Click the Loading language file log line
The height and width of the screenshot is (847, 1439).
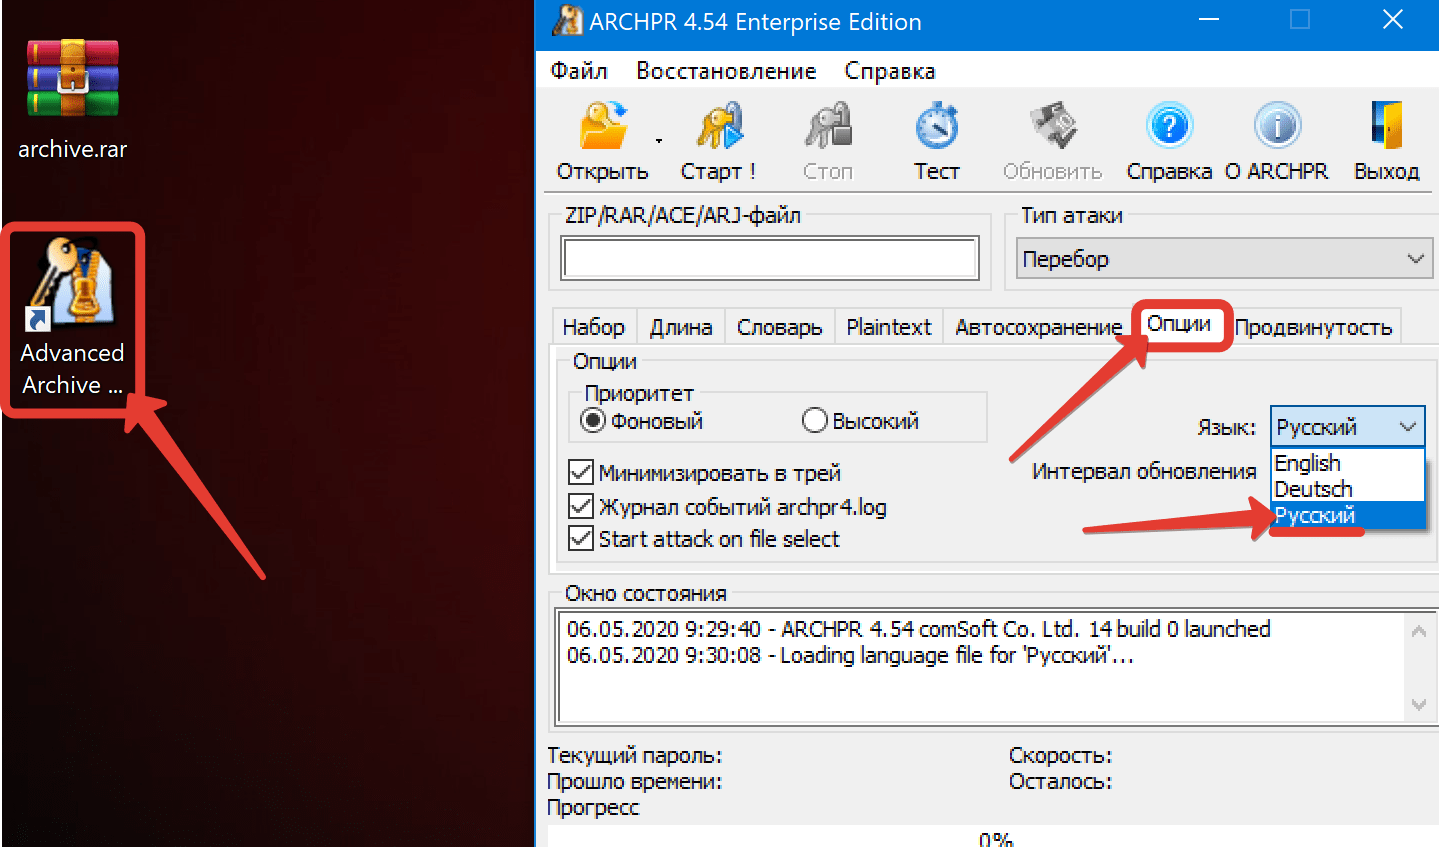click(x=850, y=656)
